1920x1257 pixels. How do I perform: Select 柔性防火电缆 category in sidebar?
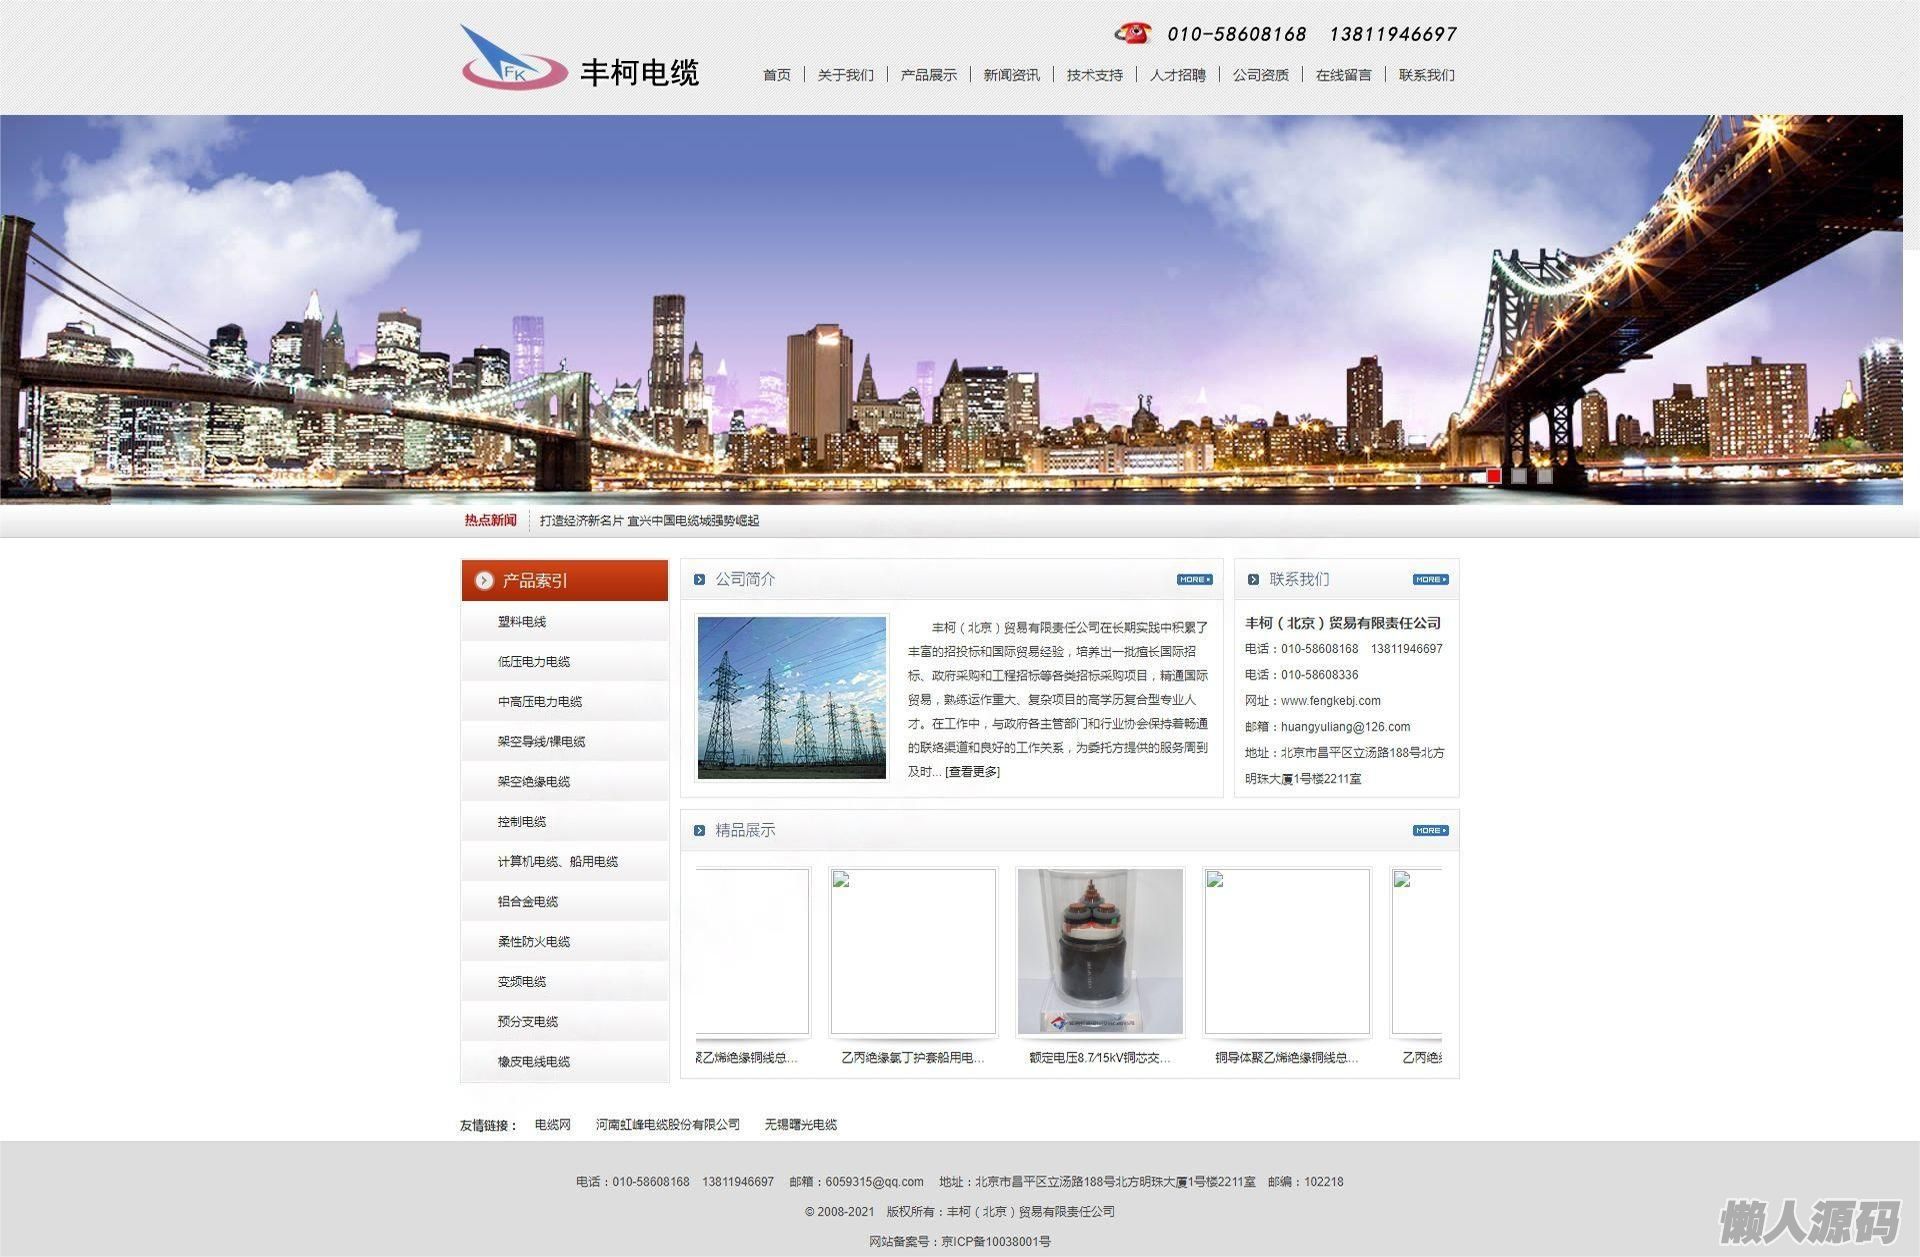click(534, 941)
